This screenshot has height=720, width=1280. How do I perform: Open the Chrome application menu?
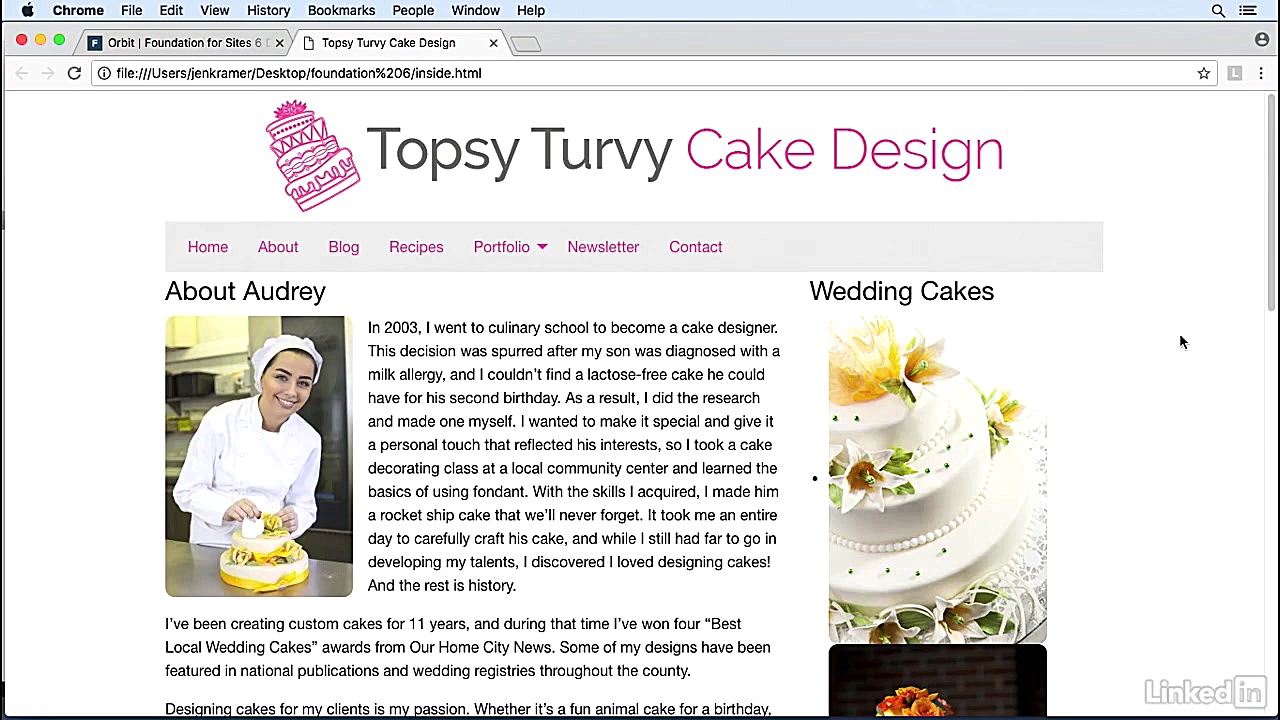coord(78,10)
